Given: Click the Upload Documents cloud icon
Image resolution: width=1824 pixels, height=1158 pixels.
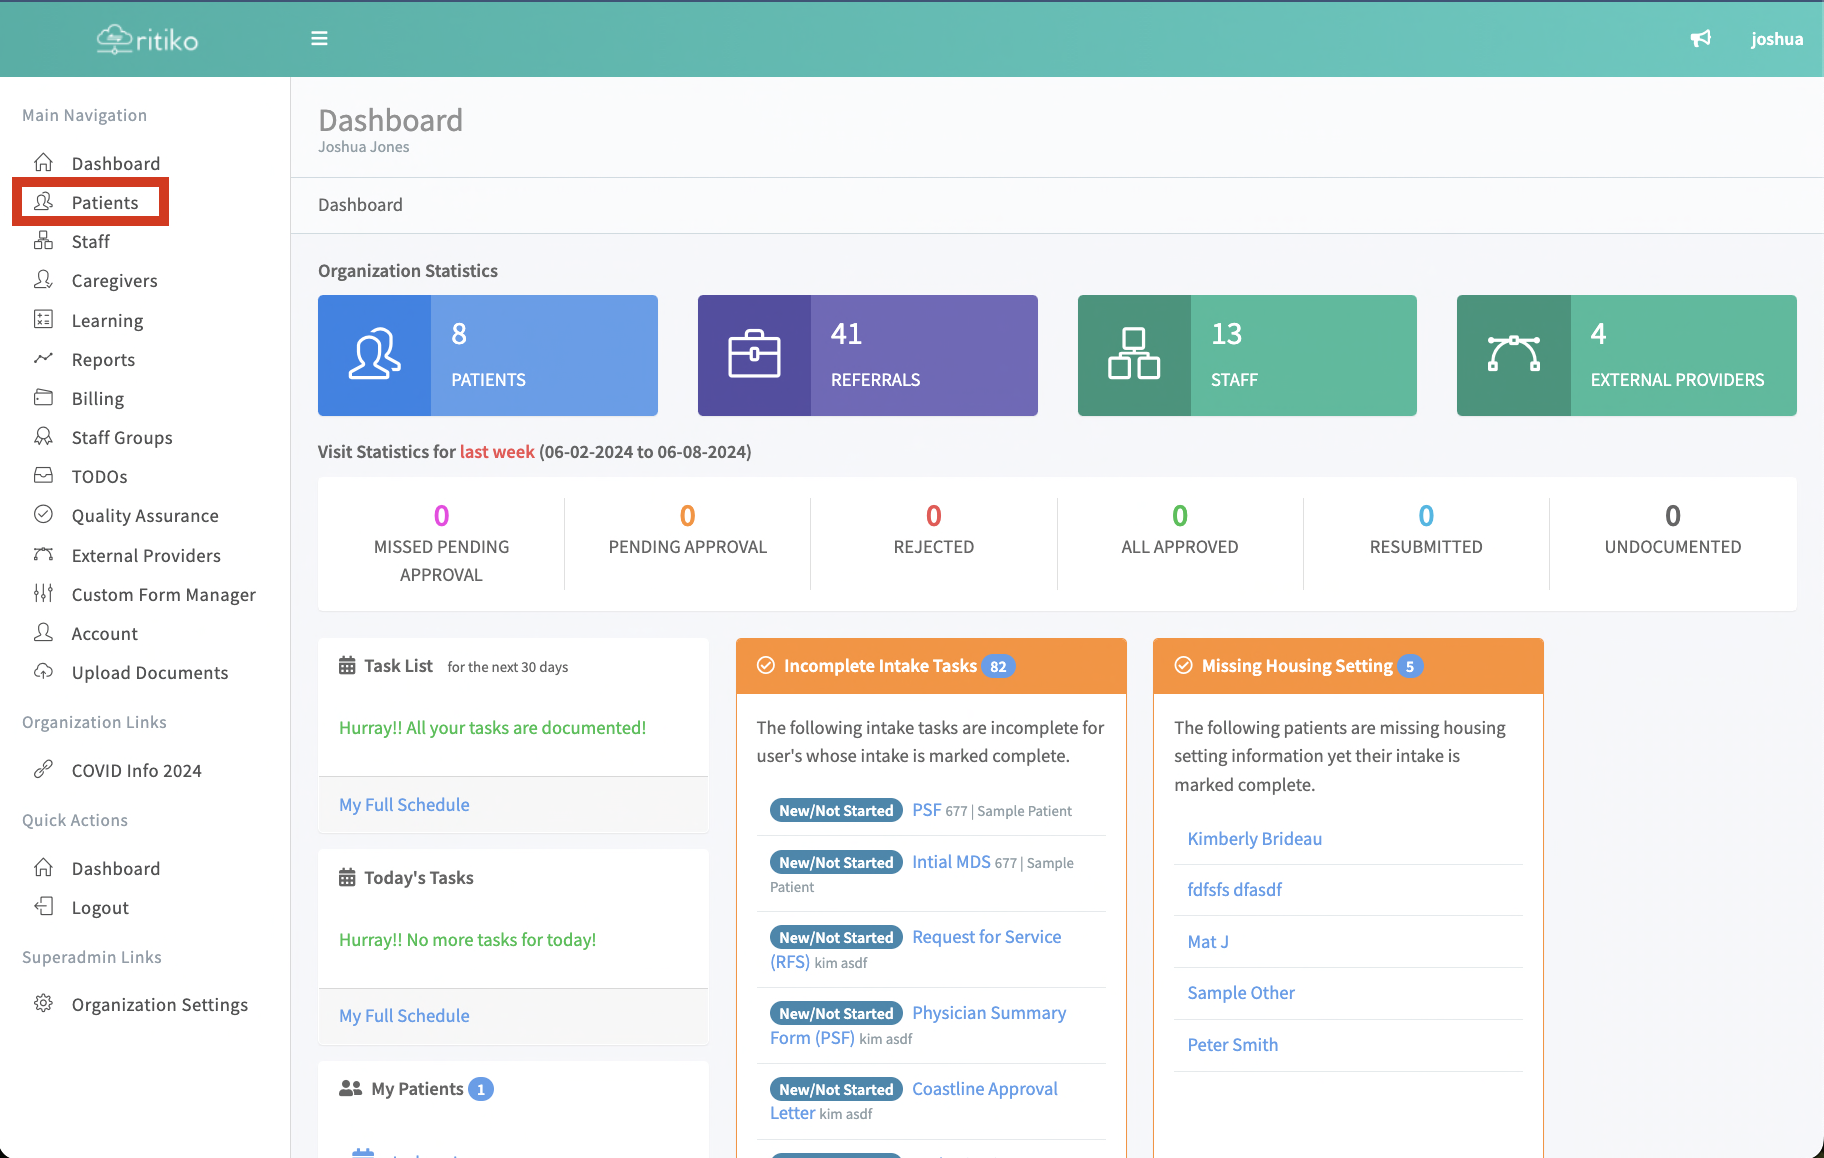Looking at the screenshot, I should coord(43,672).
